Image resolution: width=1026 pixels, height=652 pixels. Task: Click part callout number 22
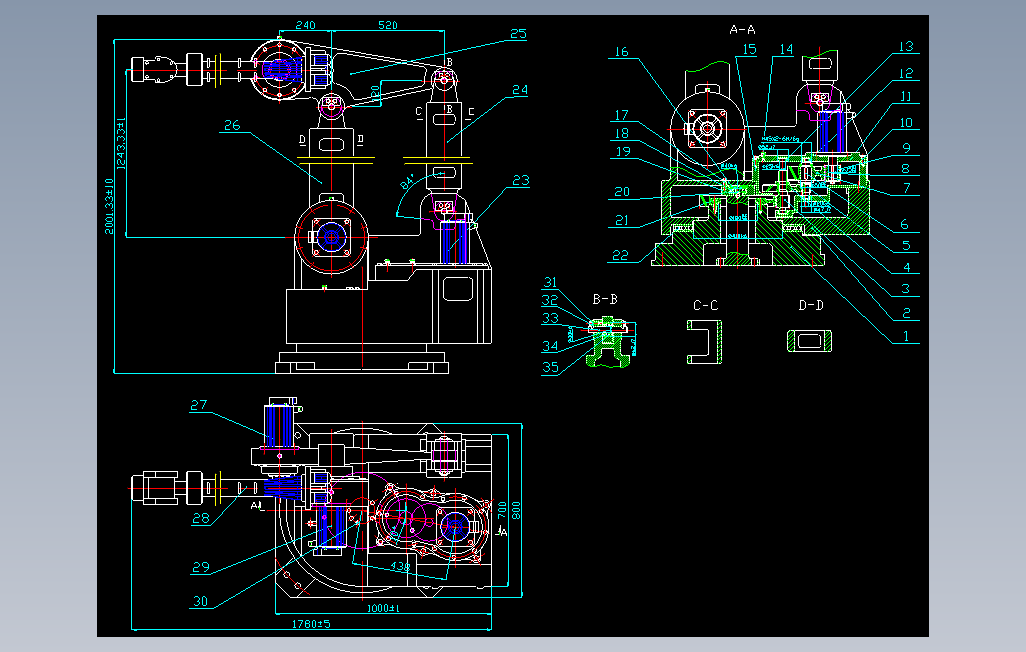coord(620,255)
